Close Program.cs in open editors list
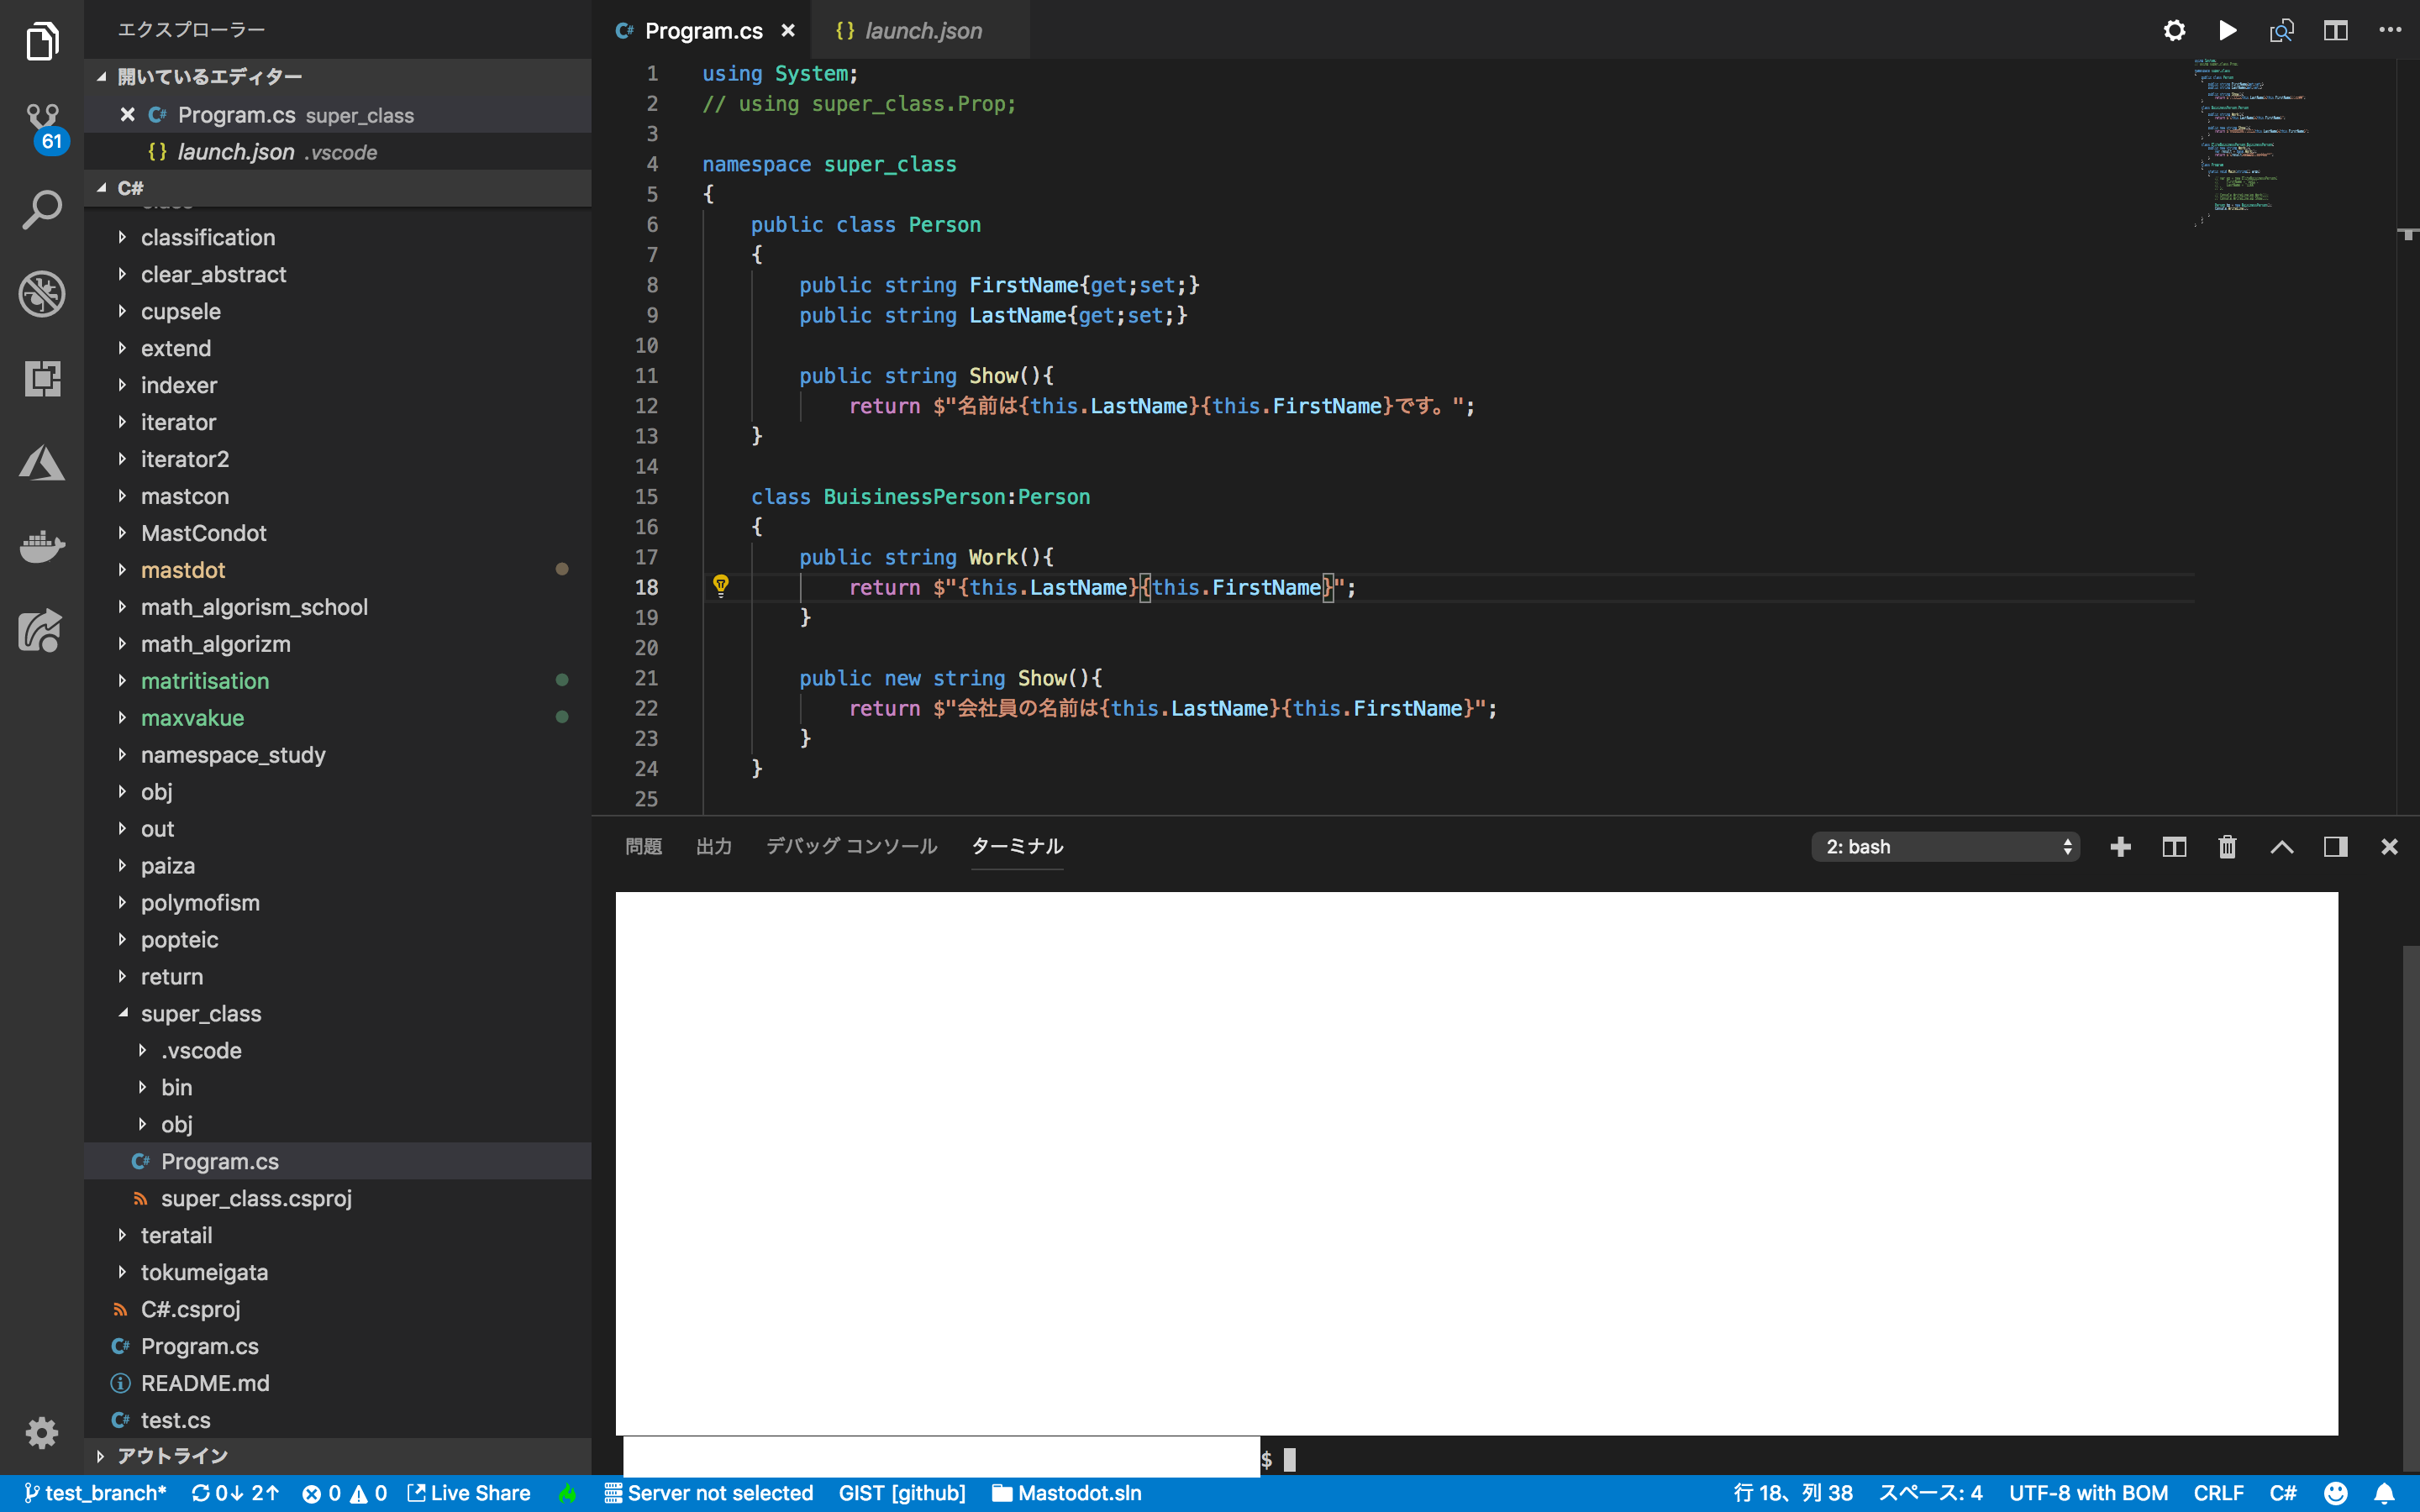Image resolution: width=2420 pixels, height=1512 pixels. [x=127, y=115]
